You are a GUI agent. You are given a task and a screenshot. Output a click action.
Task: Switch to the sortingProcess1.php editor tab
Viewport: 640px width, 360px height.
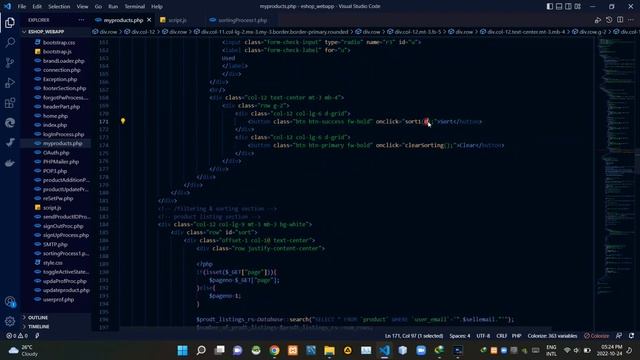tap(242, 20)
